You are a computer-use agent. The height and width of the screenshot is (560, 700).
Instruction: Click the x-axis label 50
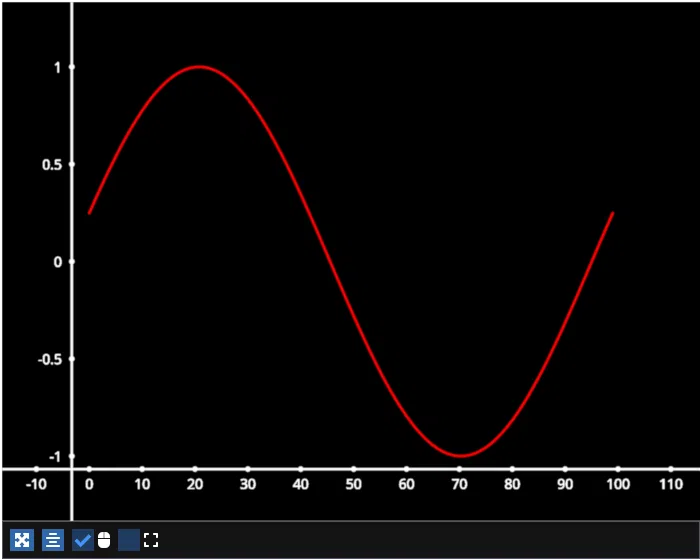tap(353, 485)
